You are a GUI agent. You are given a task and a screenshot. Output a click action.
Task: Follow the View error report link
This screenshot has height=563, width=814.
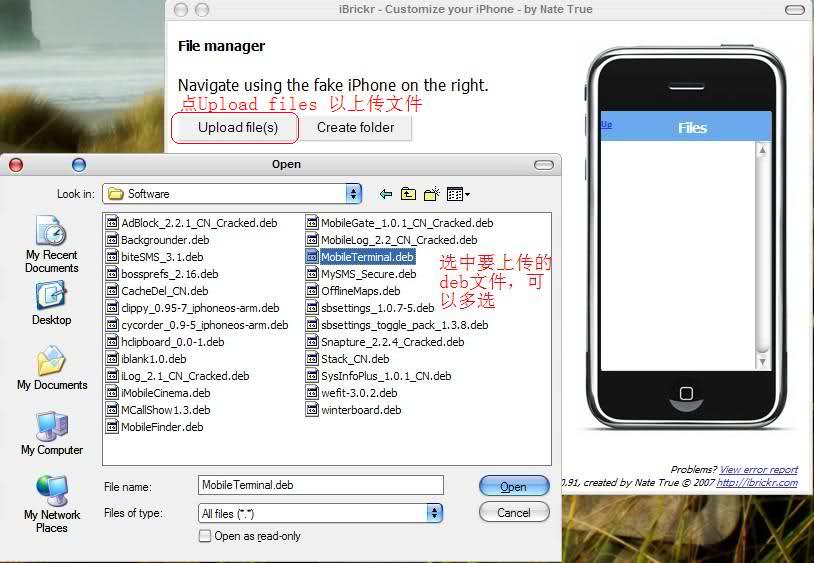(758, 470)
